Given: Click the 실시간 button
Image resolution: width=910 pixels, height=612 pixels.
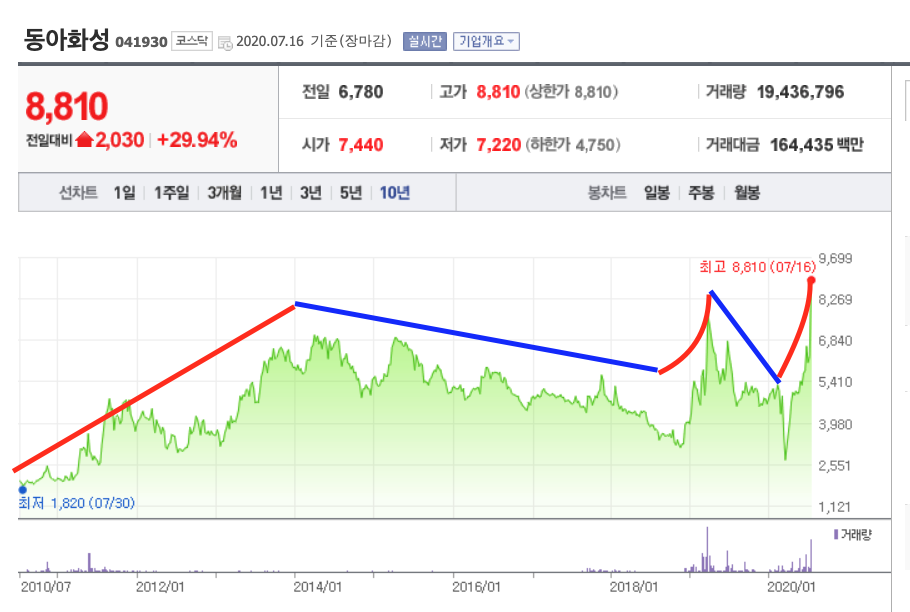Looking at the screenshot, I should (x=425, y=41).
